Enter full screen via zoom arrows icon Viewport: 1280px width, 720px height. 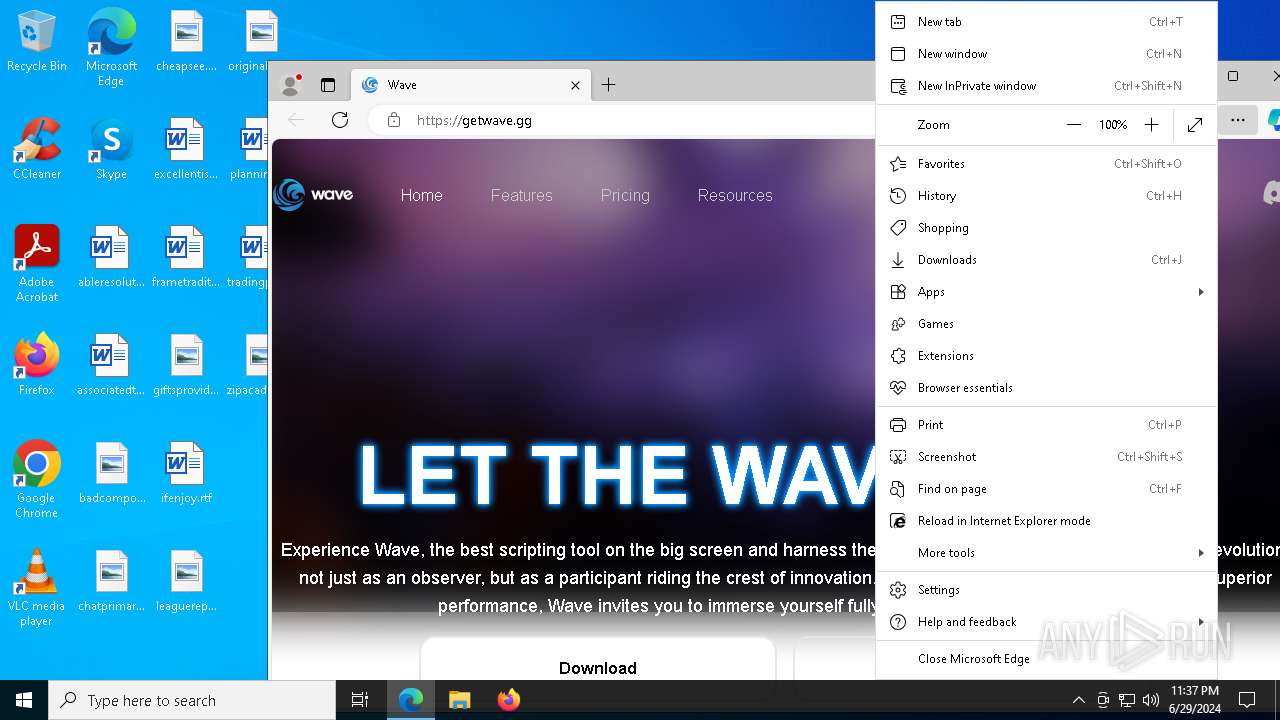pyautogui.click(x=1195, y=125)
